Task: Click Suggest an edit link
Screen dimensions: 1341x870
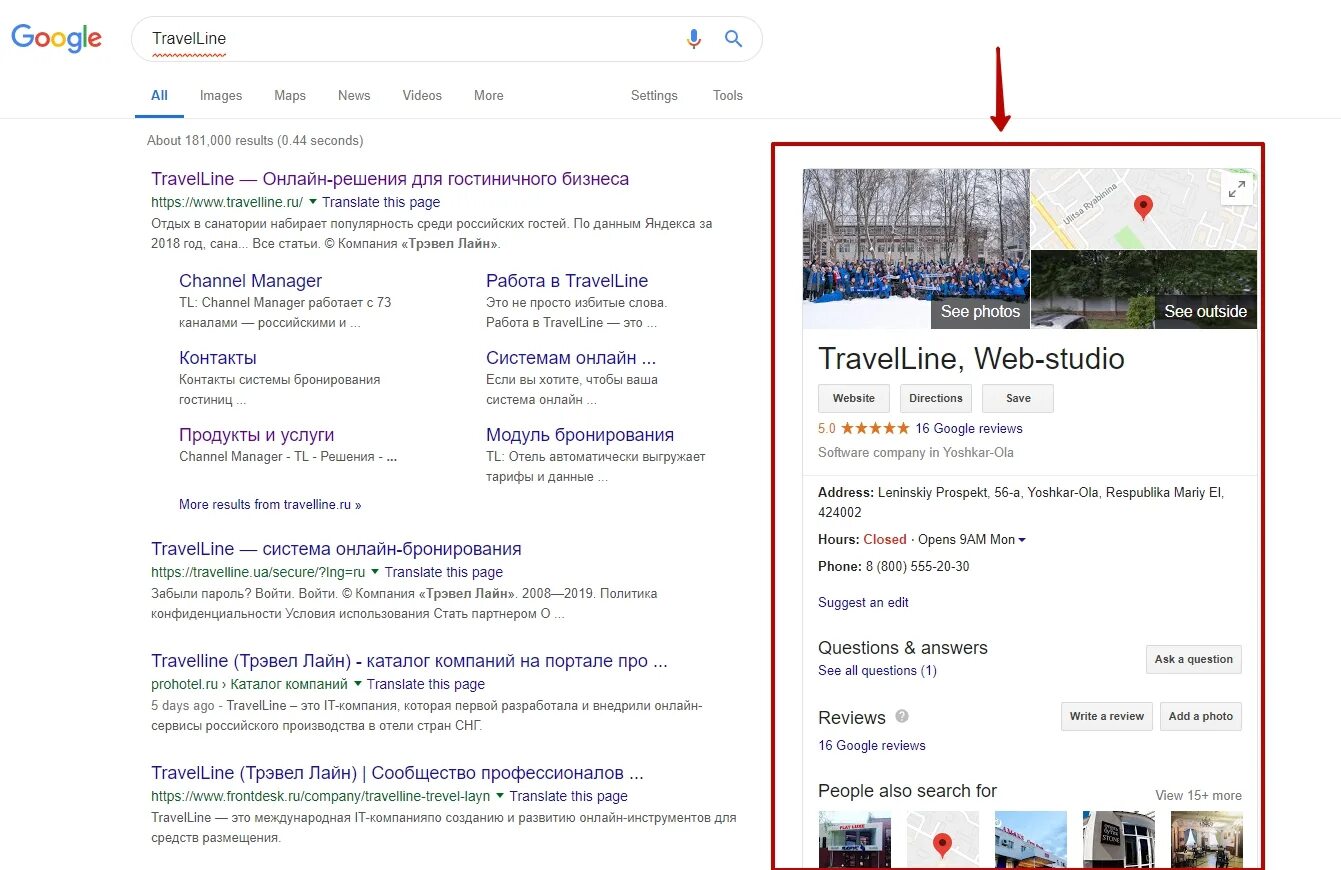Action: coord(863,602)
